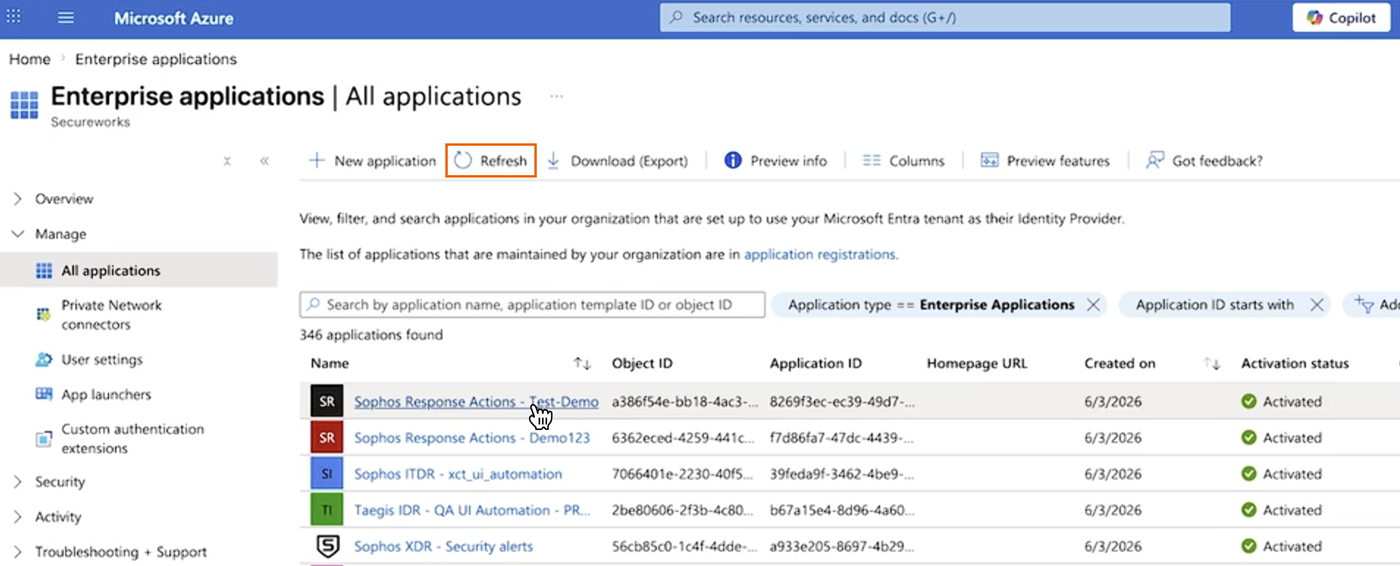Click Application ID starts with filter

coord(1215,305)
